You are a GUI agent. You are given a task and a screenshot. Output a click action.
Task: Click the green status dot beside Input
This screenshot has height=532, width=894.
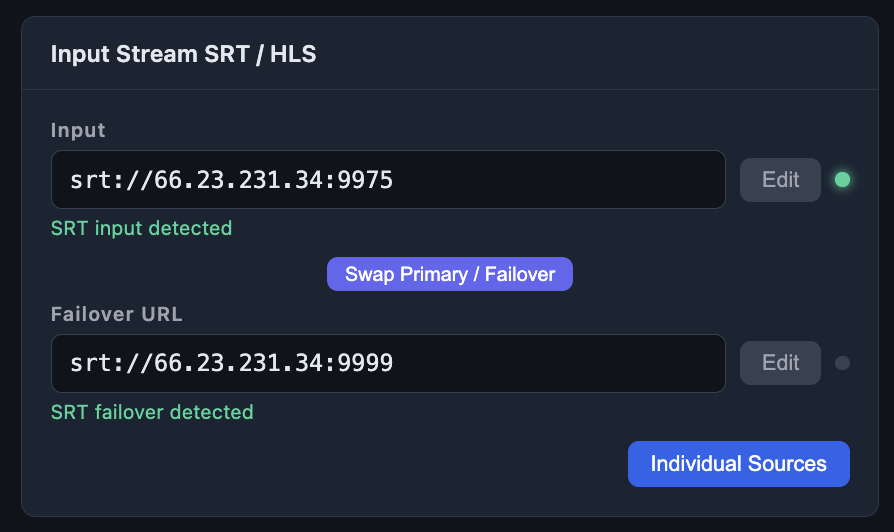point(842,180)
